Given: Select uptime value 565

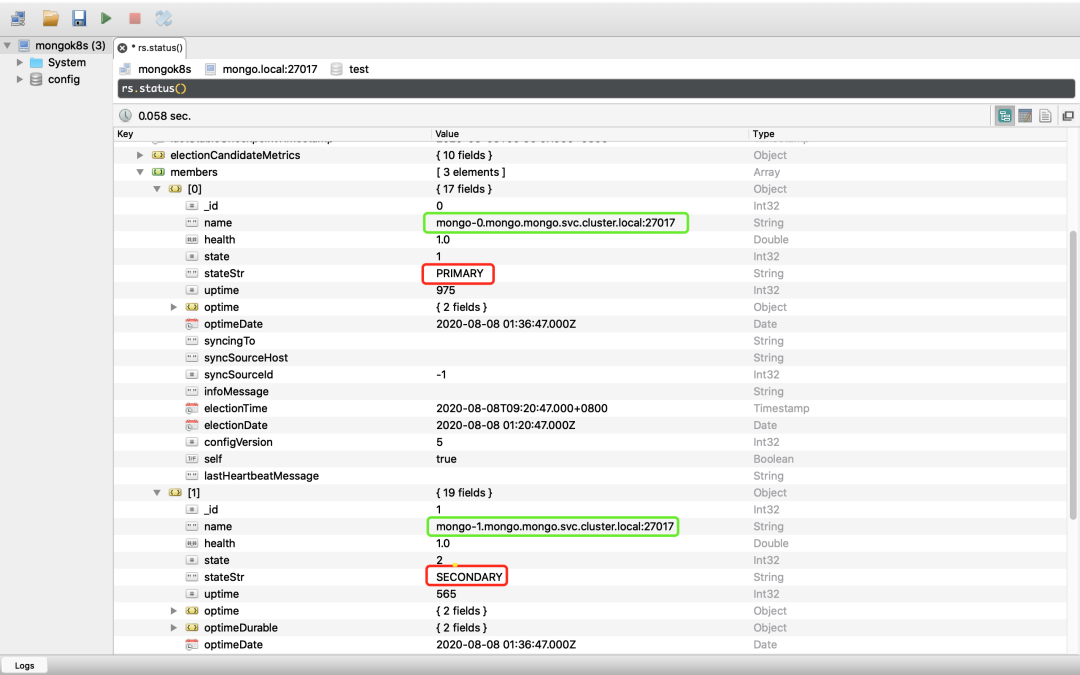Looking at the screenshot, I should pos(446,594).
